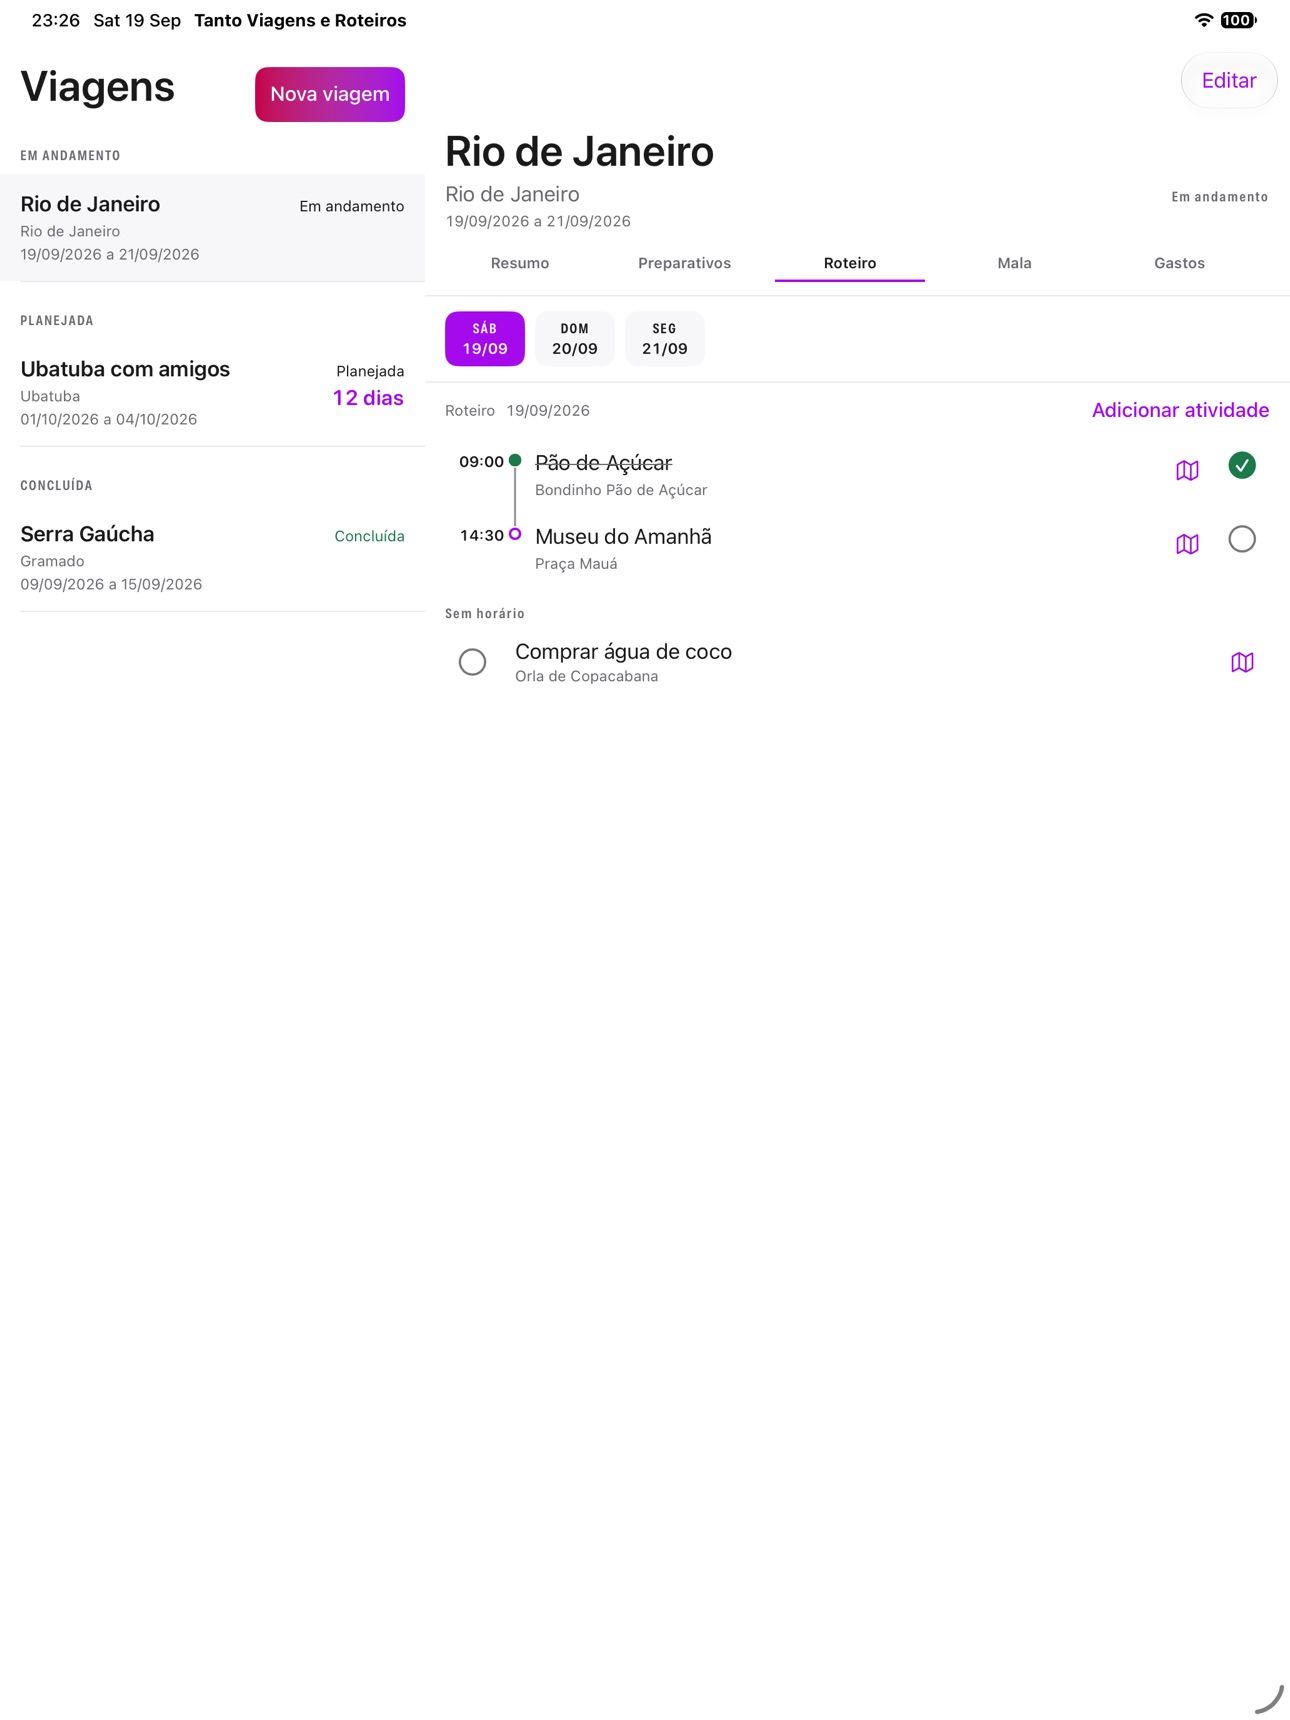Switch to the Resumo tab

coord(520,263)
